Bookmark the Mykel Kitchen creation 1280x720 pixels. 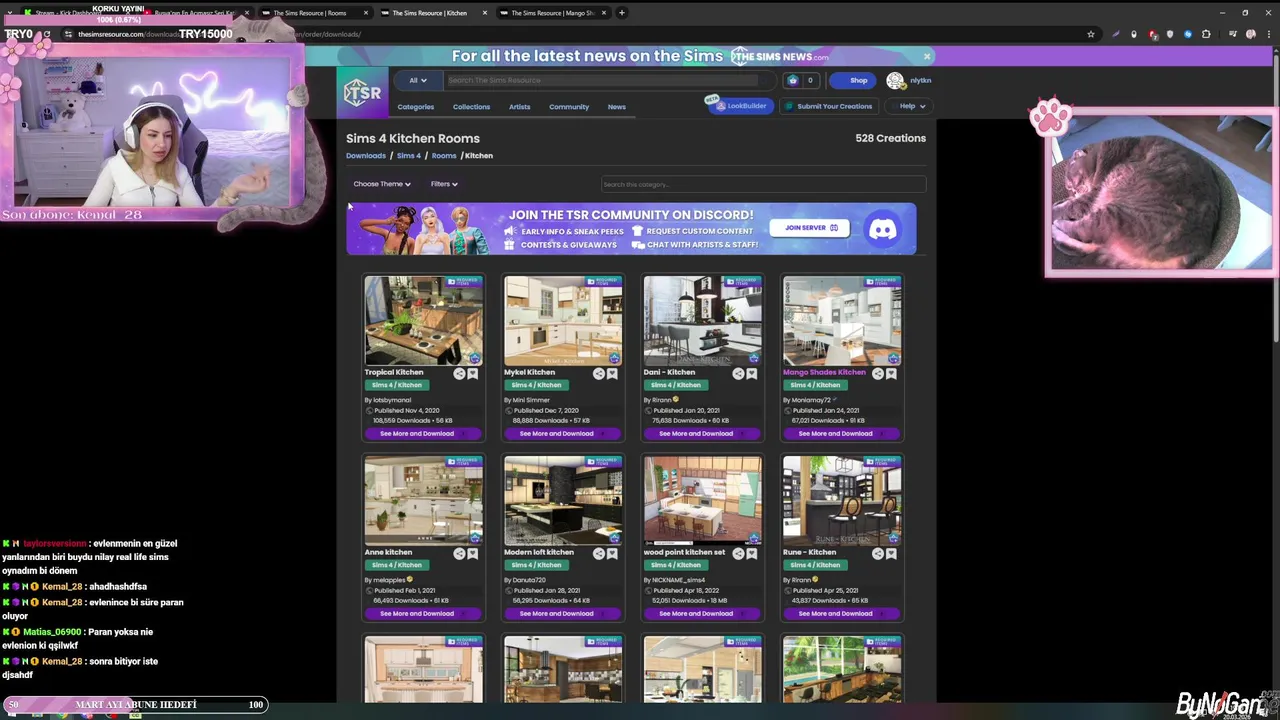coord(612,373)
